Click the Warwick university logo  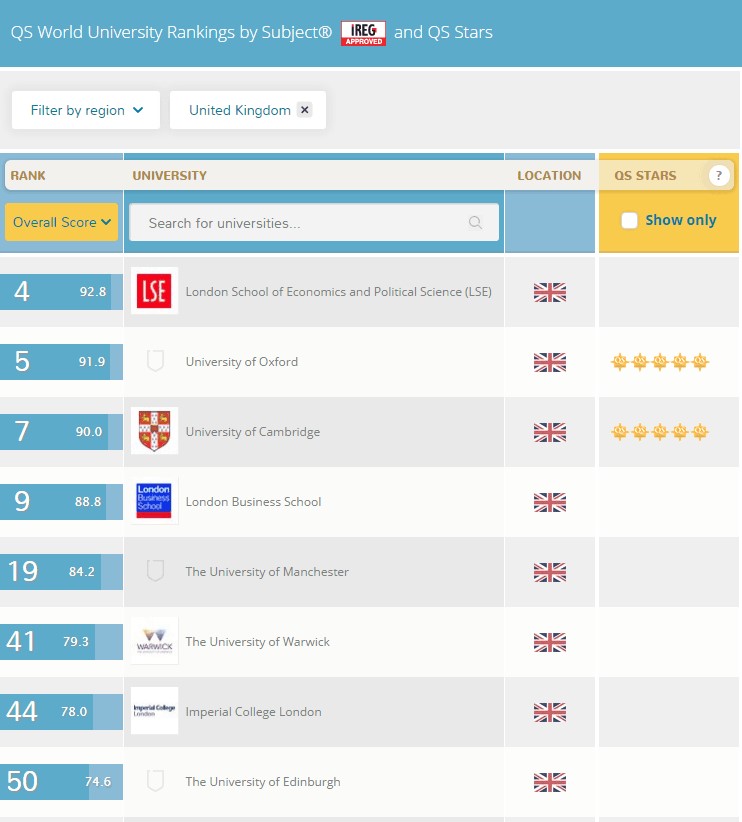click(x=154, y=641)
